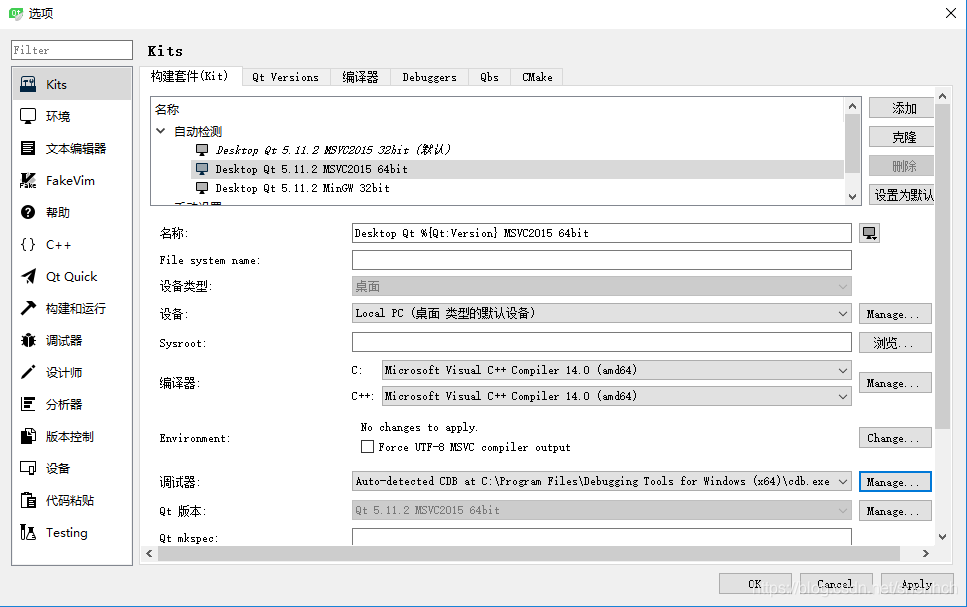Collapse the 自动检测 tree group
This screenshot has width=967, height=607.
160,131
